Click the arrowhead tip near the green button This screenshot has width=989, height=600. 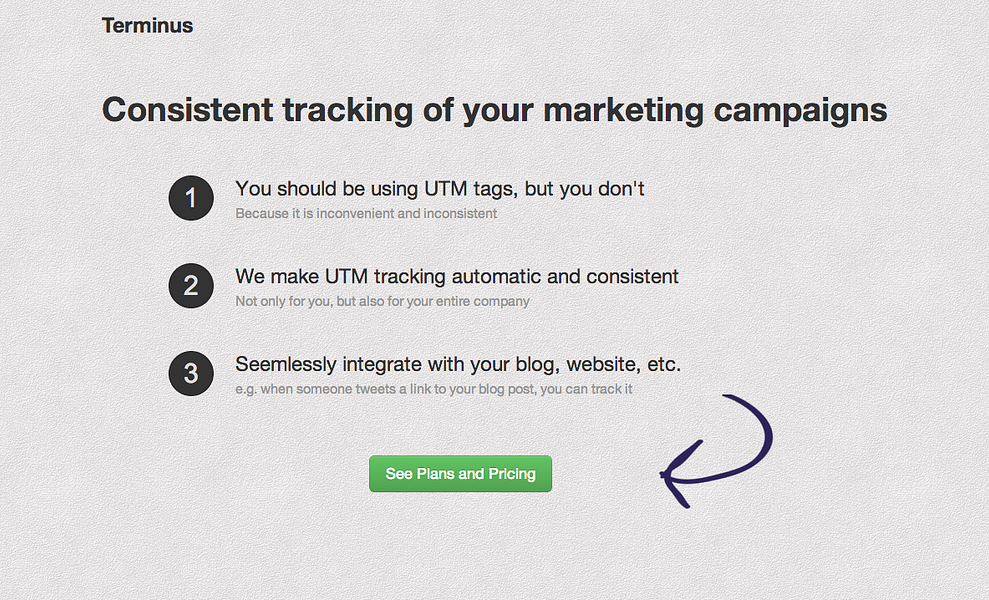pyautogui.click(x=665, y=475)
